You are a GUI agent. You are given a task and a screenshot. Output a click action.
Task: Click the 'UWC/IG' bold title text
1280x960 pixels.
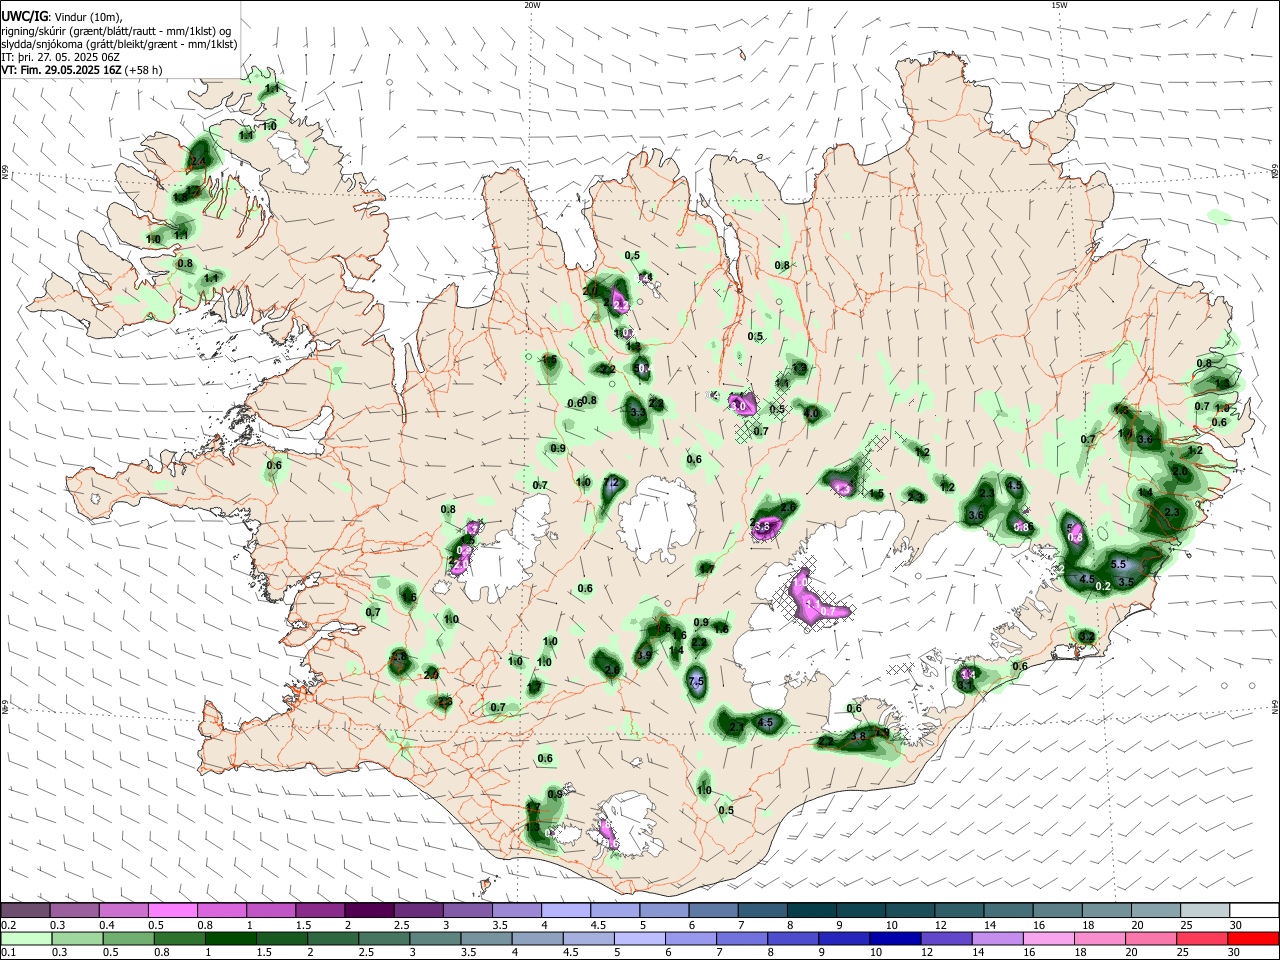pyautogui.click(x=23, y=17)
